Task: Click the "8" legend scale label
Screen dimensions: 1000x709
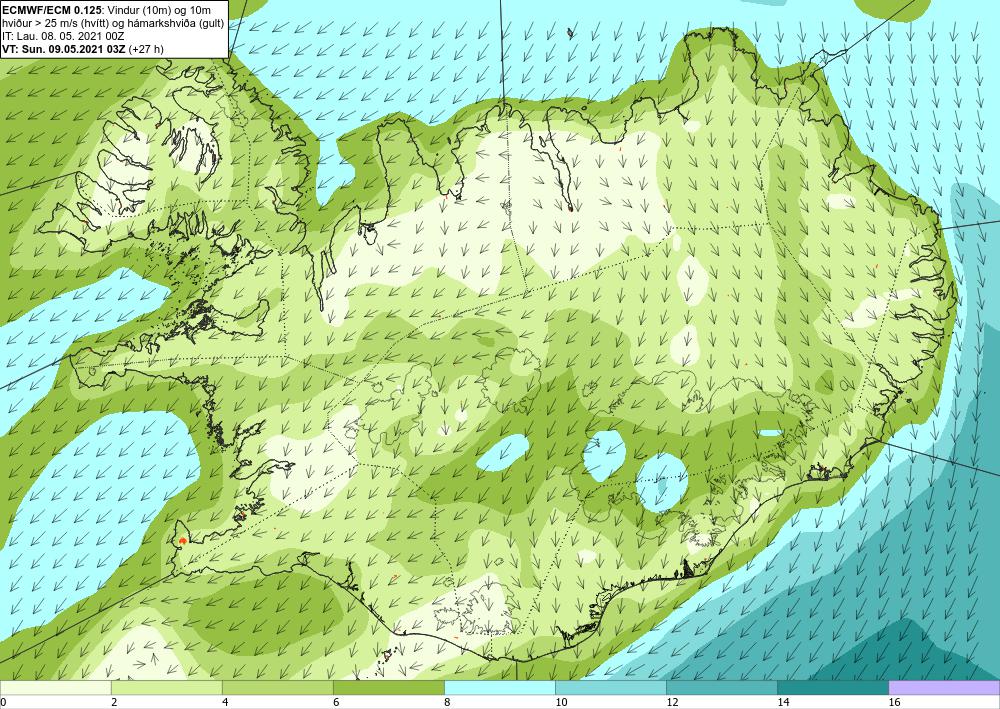Action: coord(446,702)
